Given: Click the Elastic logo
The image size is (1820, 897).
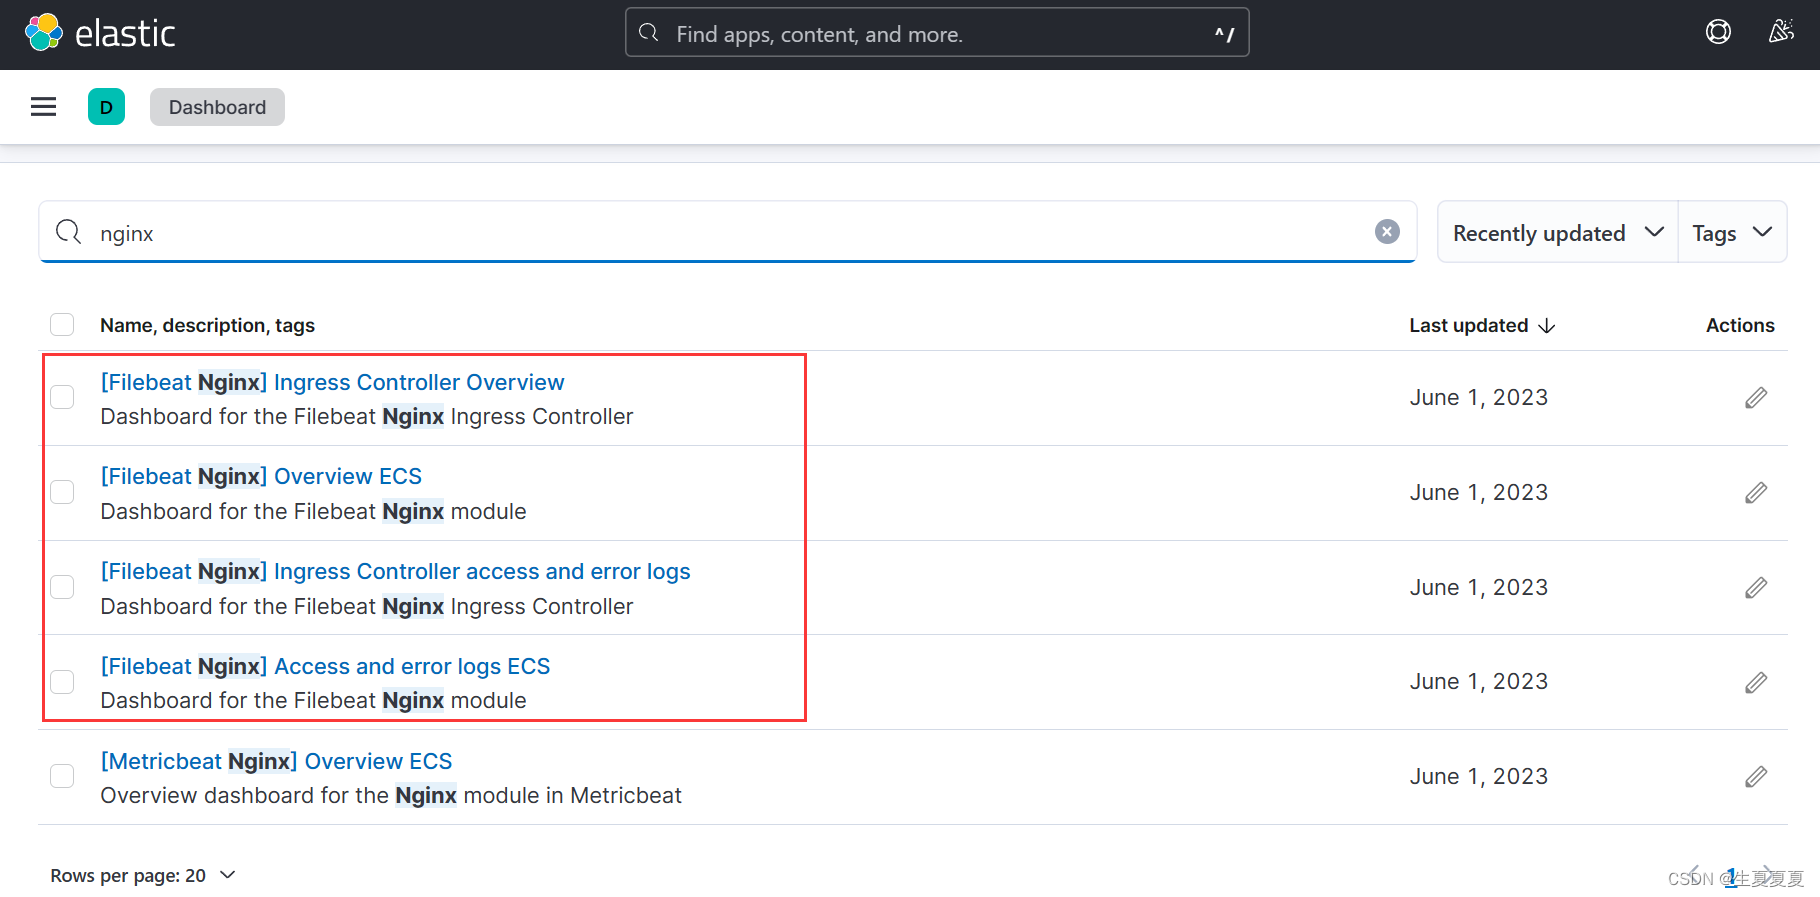Looking at the screenshot, I should (100, 33).
